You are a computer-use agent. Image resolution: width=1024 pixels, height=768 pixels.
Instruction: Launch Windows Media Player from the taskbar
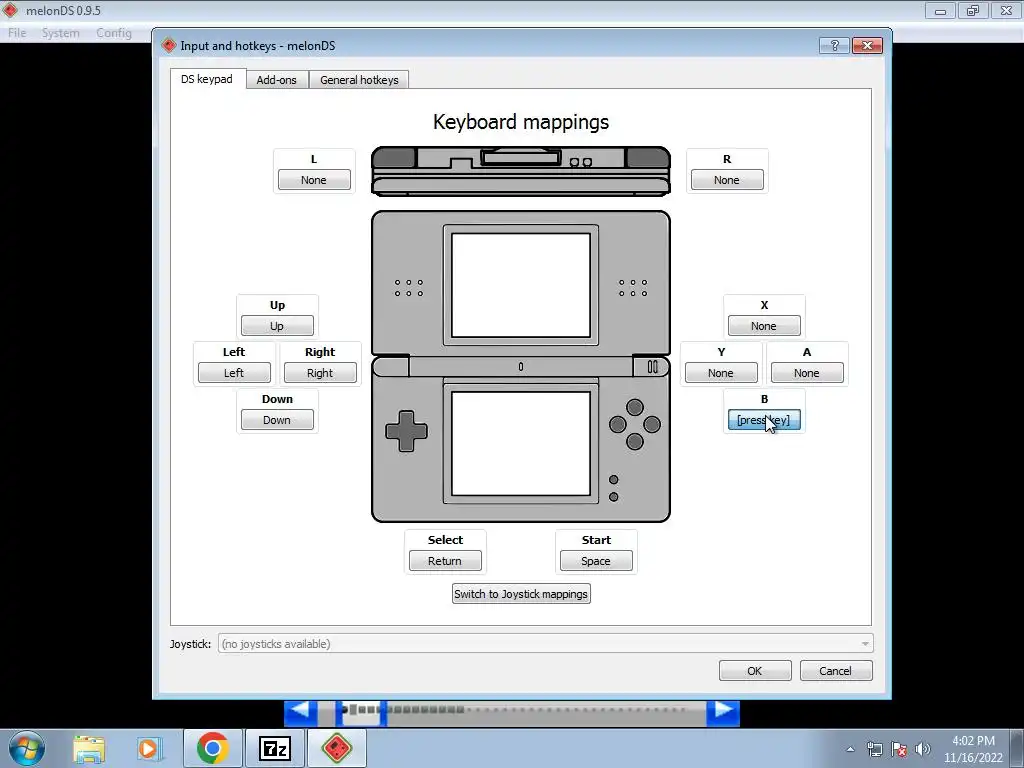tap(149, 748)
